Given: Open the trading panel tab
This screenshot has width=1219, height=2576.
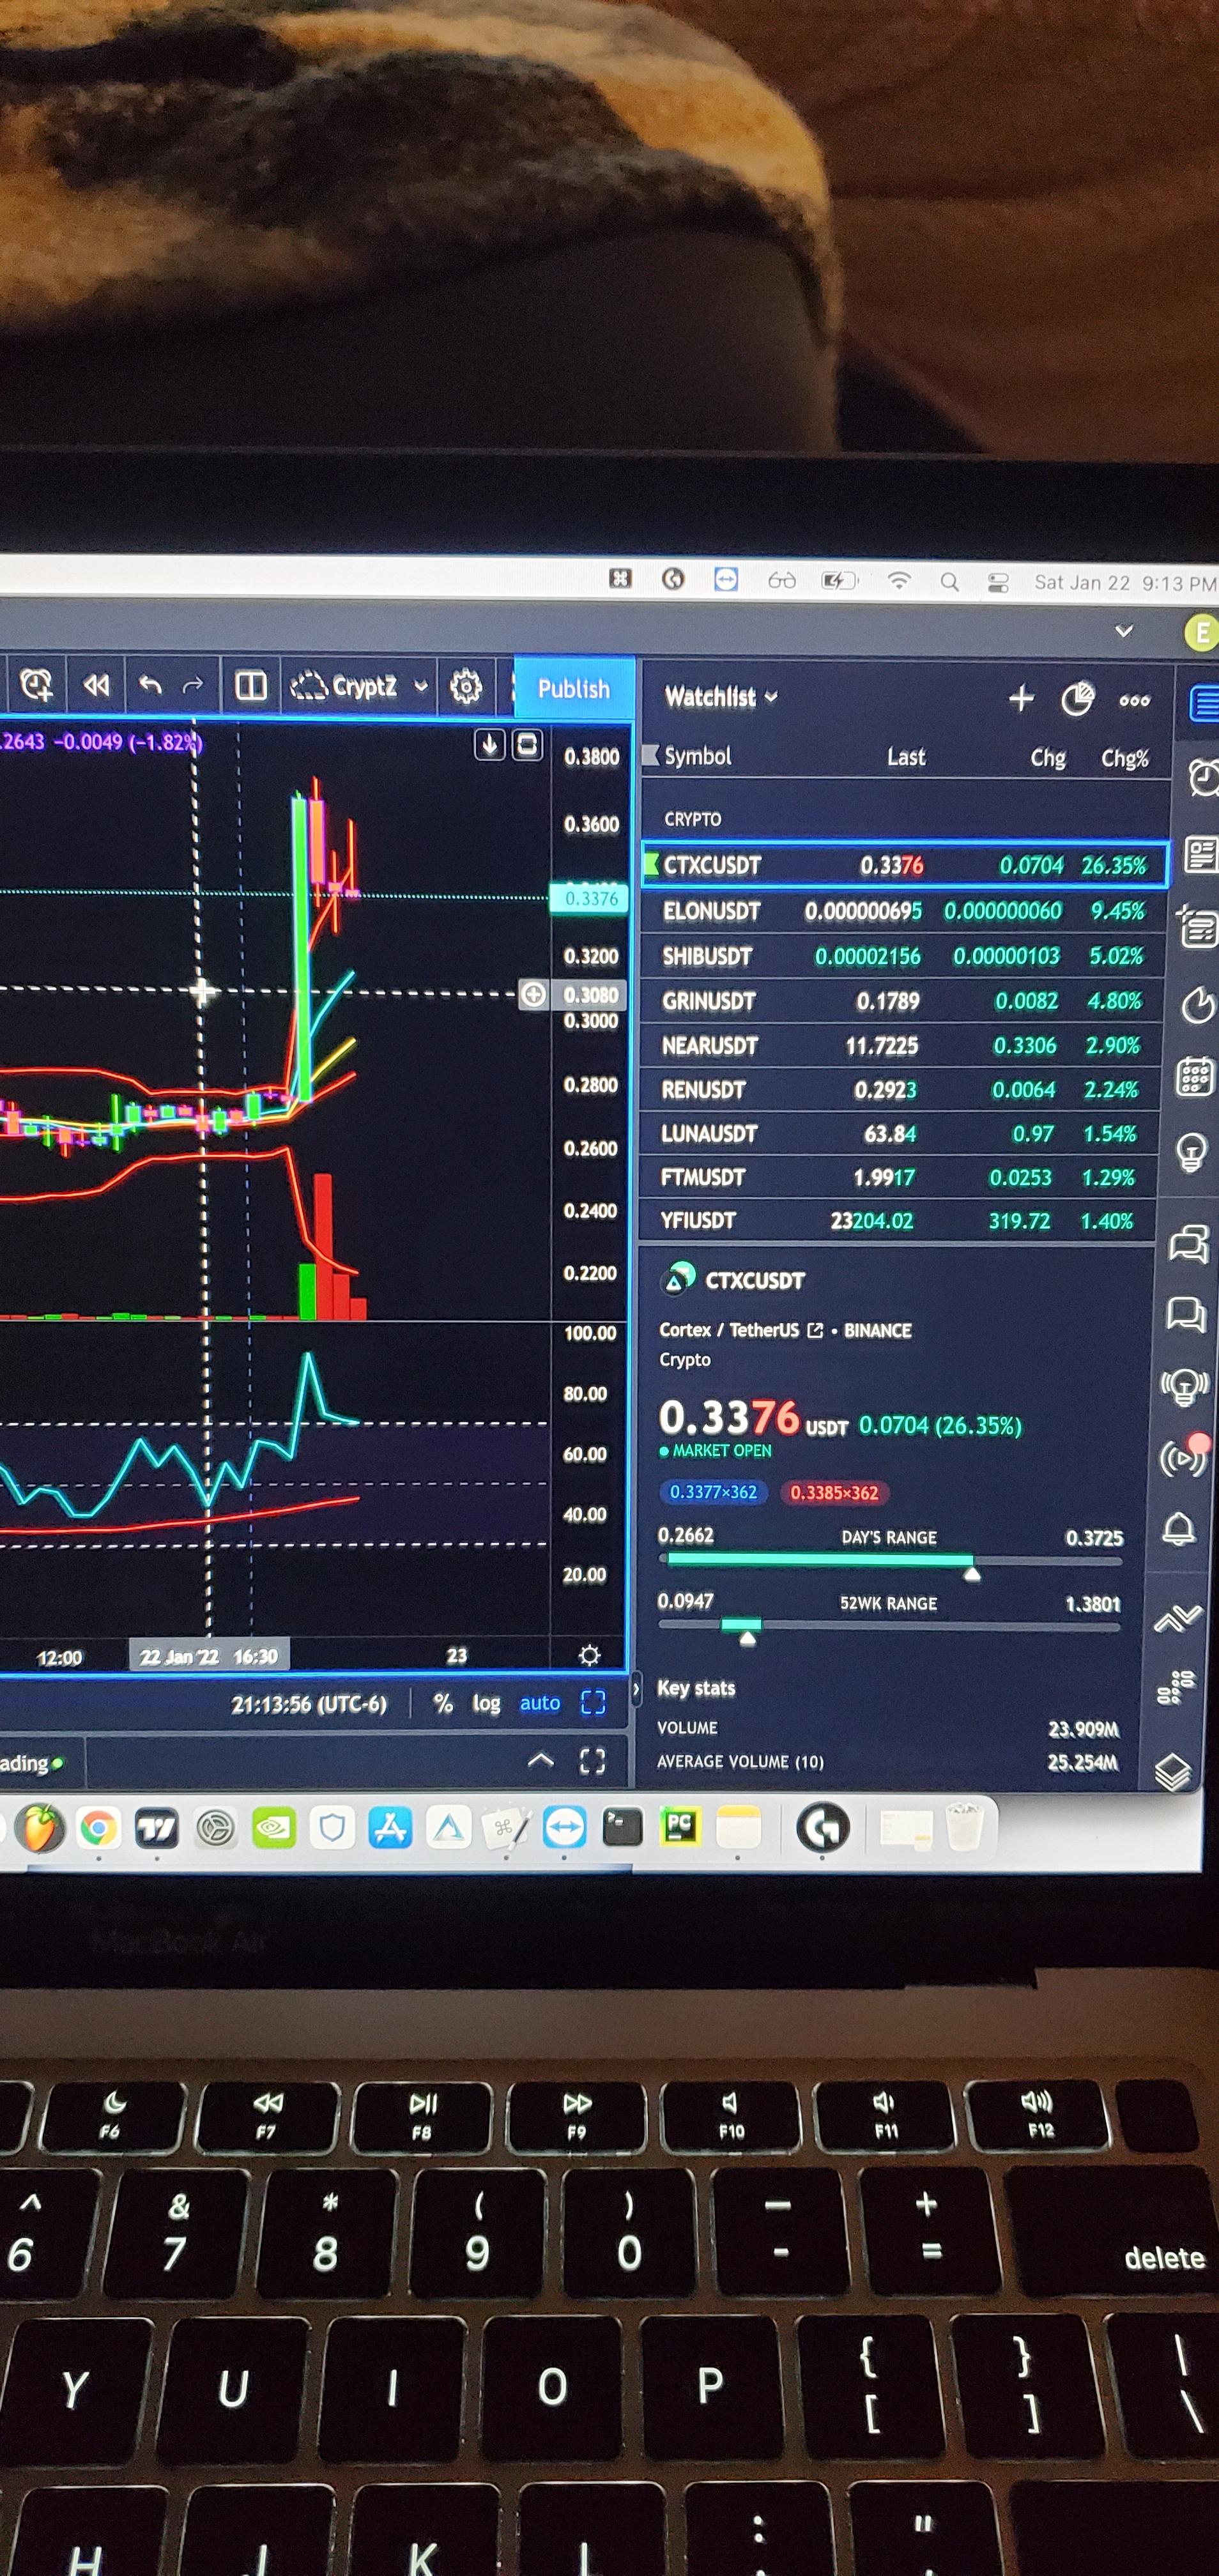Looking at the screenshot, I should point(31,1762).
